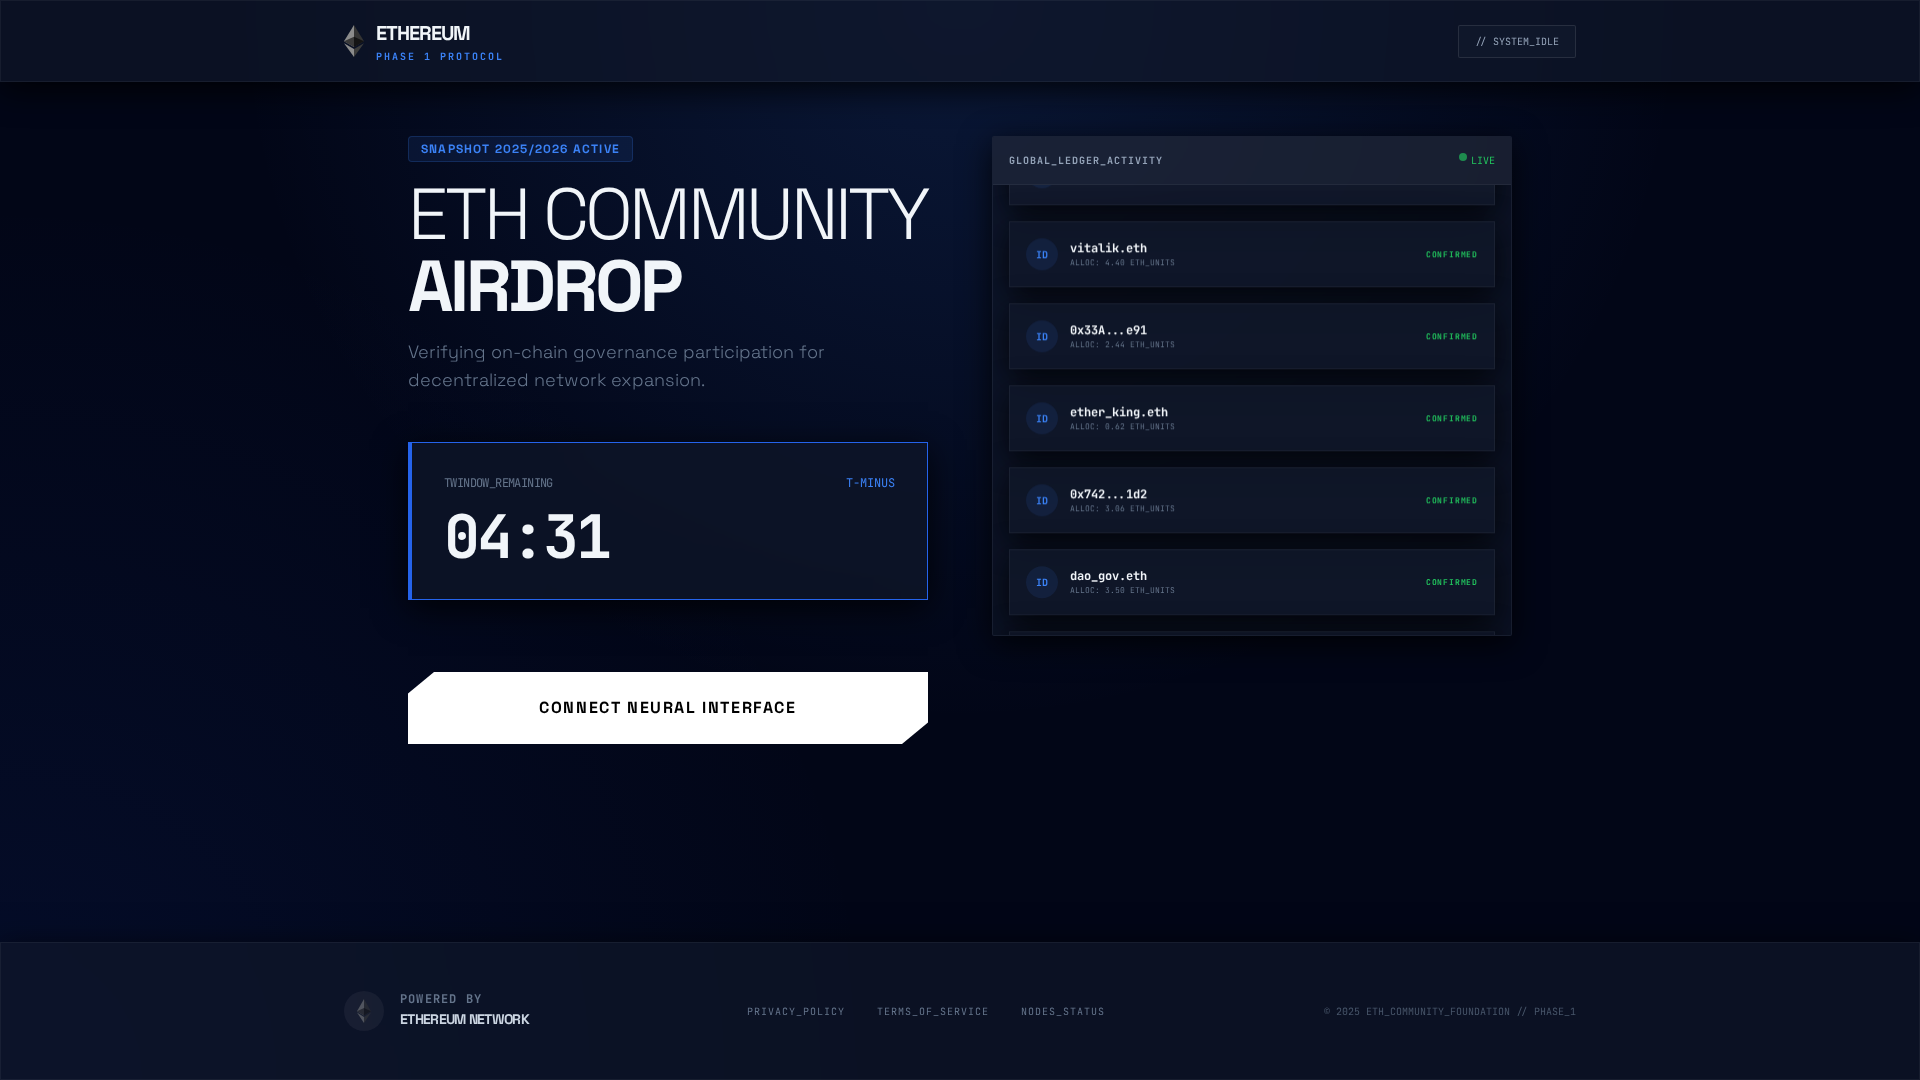Click the ID icon for 0x742...1d2
The height and width of the screenshot is (1080, 1920).
(1042, 500)
